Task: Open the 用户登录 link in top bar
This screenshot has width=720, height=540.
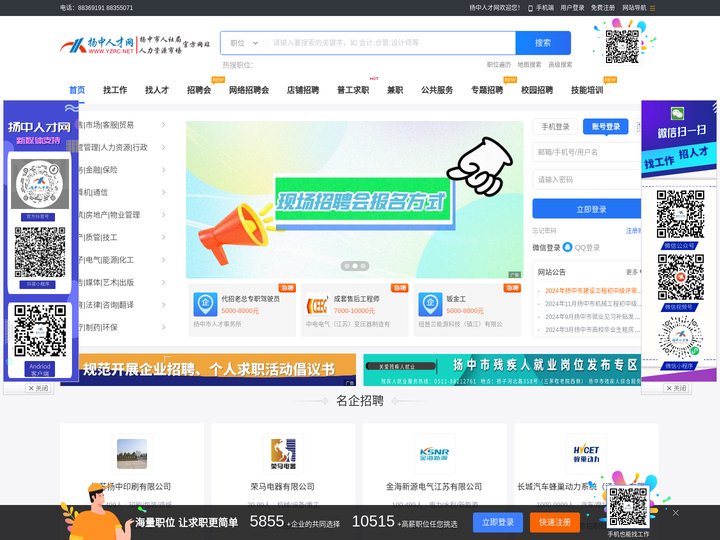Action: click(x=572, y=8)
